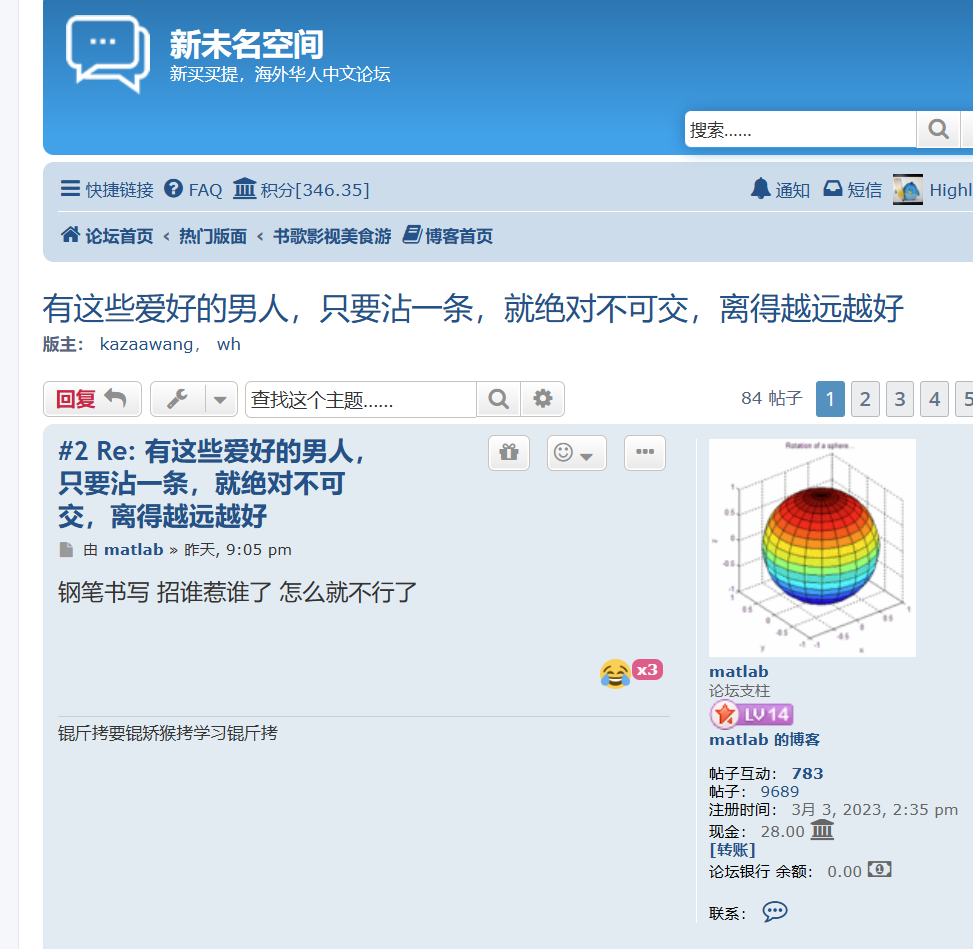The width and height of the screenshot is (973, 949).
Task: Click post text 钢笔书写 招谁惹谁了
Action: click(x=237, y=593)
